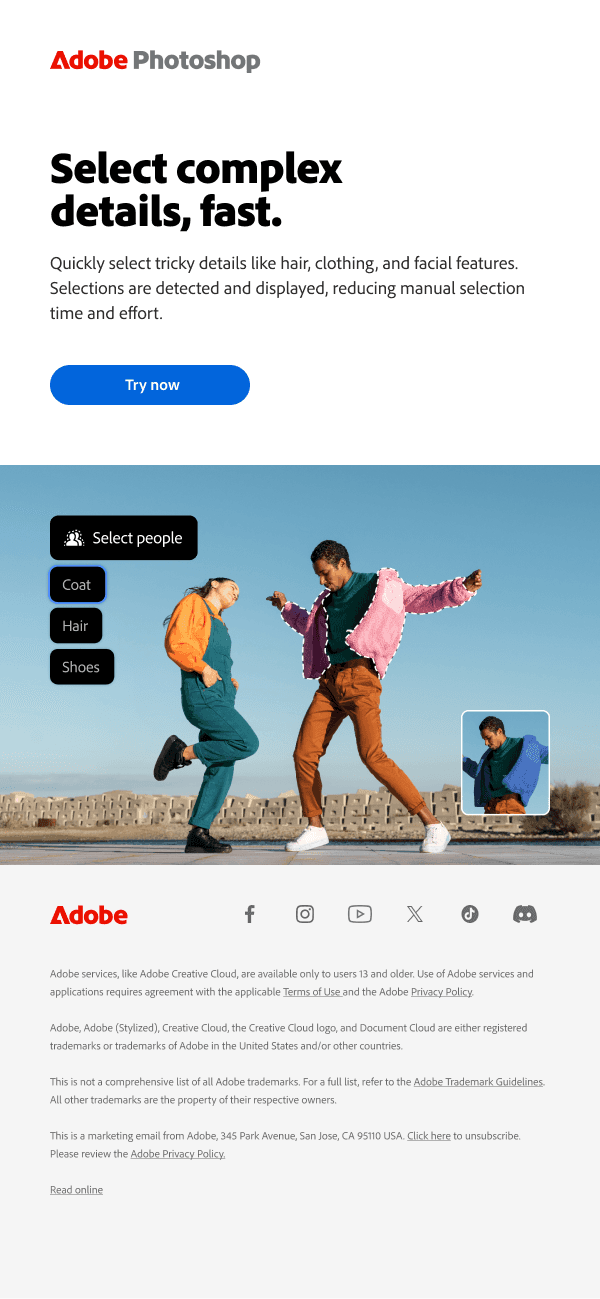The width and height of the screenshot is (600, 1299).
Task: Click the Select people button
Action: [x=124, y=538]
